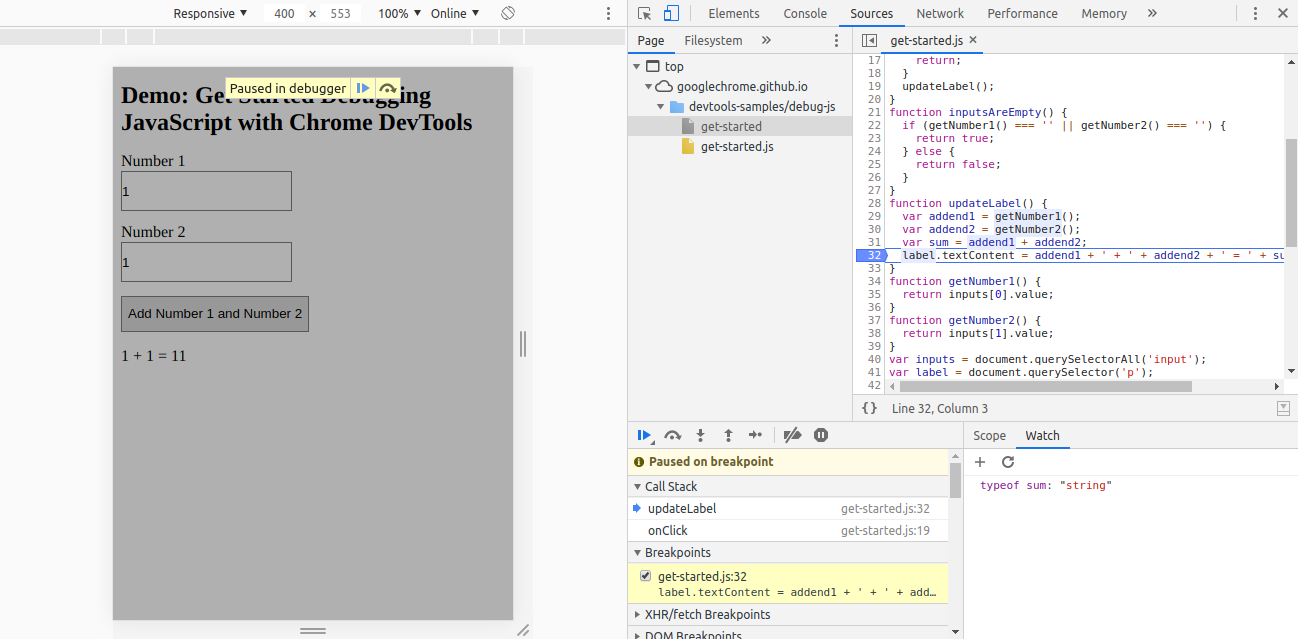1298x639 pixels.
Task: Open the Responsive device dropdown
Action: [209, 13]
